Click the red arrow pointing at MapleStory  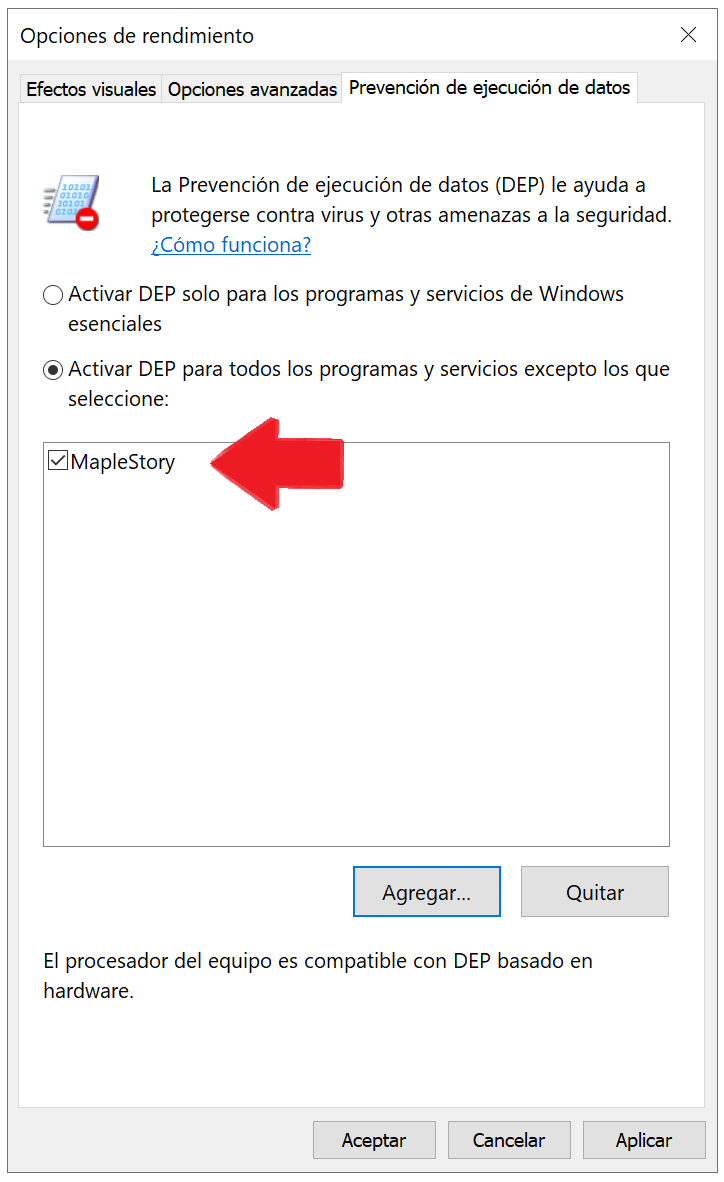(x=277, y=463)
